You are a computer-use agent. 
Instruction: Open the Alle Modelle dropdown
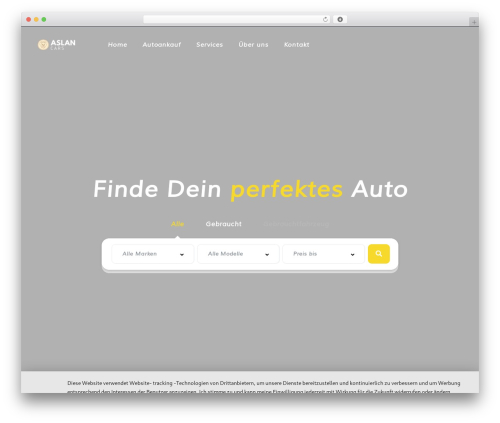[238, 254]
